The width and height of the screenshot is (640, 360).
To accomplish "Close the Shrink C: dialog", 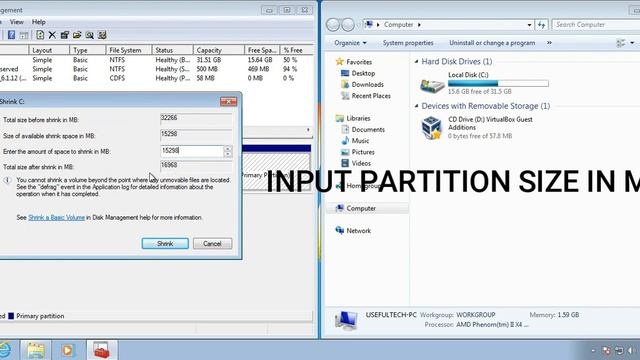I will pos(228,101).
